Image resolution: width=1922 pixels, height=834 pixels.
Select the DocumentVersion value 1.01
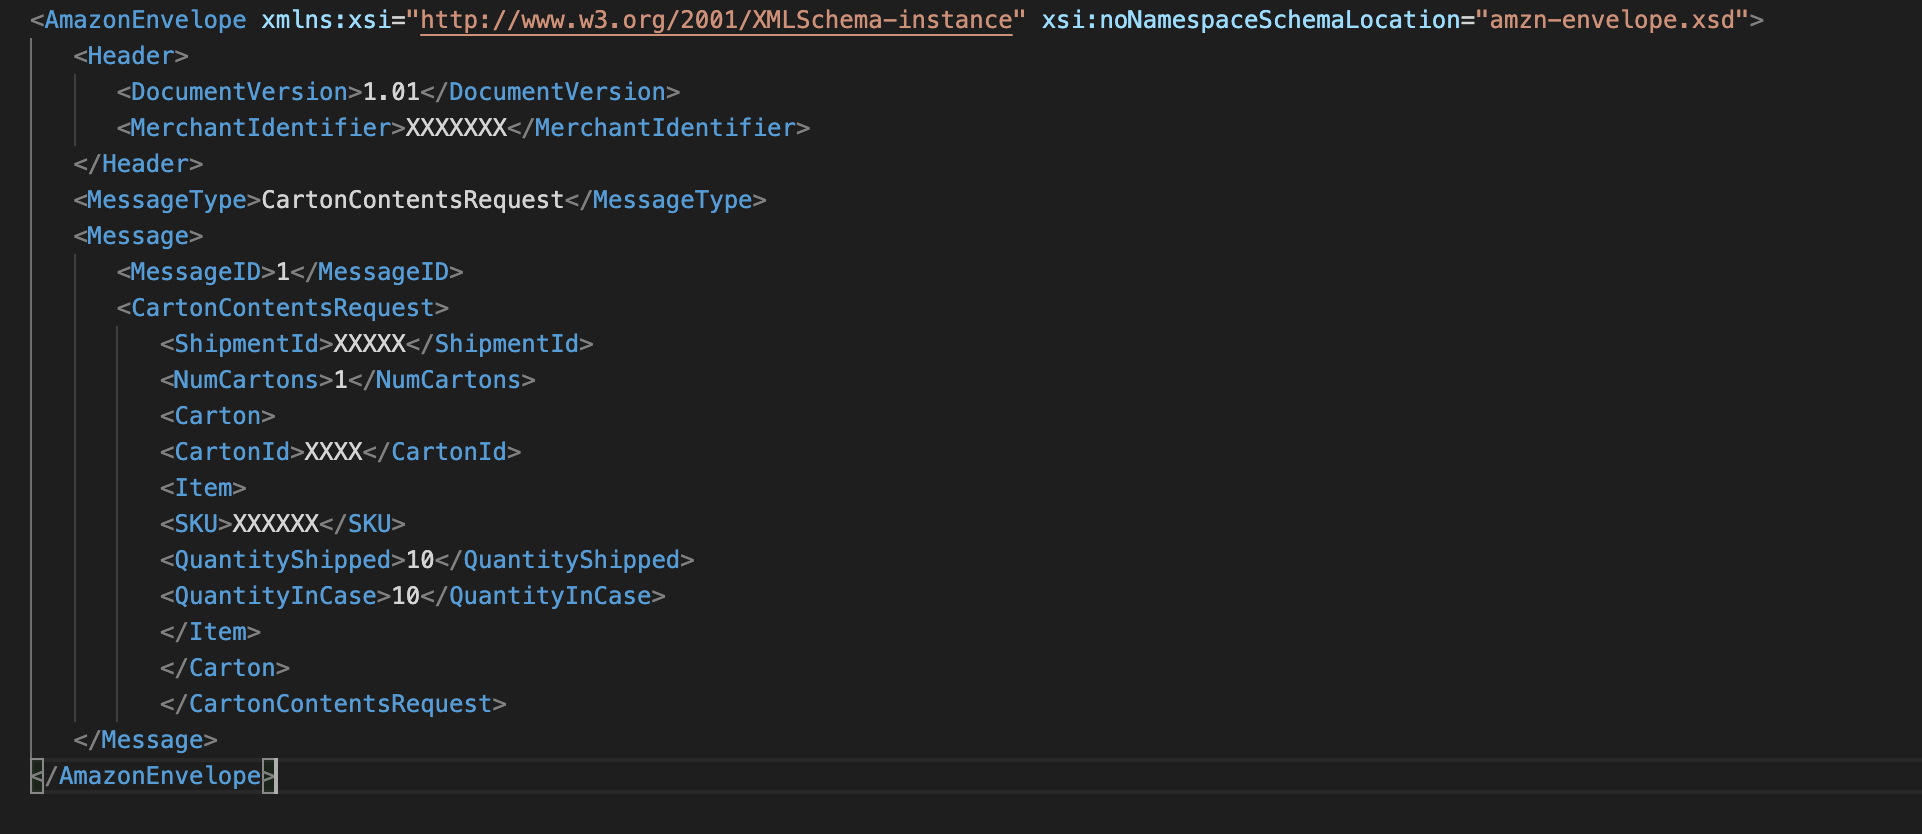(391, 92)
